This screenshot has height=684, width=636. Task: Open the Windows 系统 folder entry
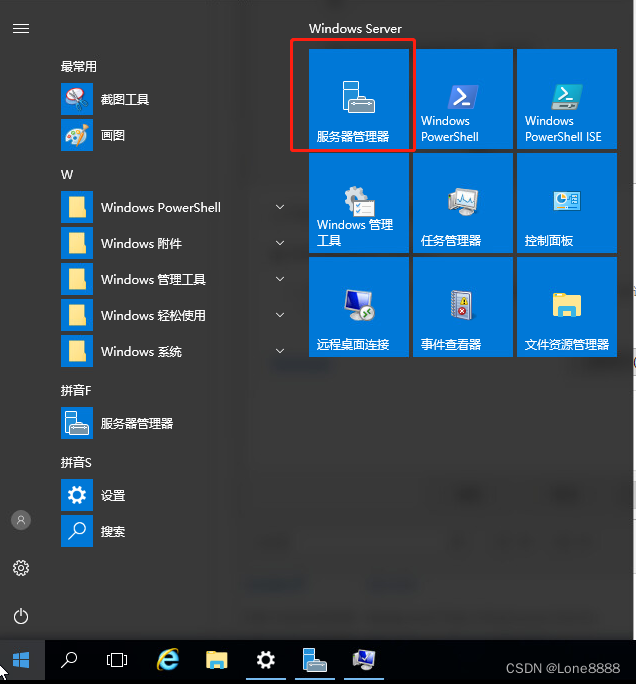click(174, 351)
